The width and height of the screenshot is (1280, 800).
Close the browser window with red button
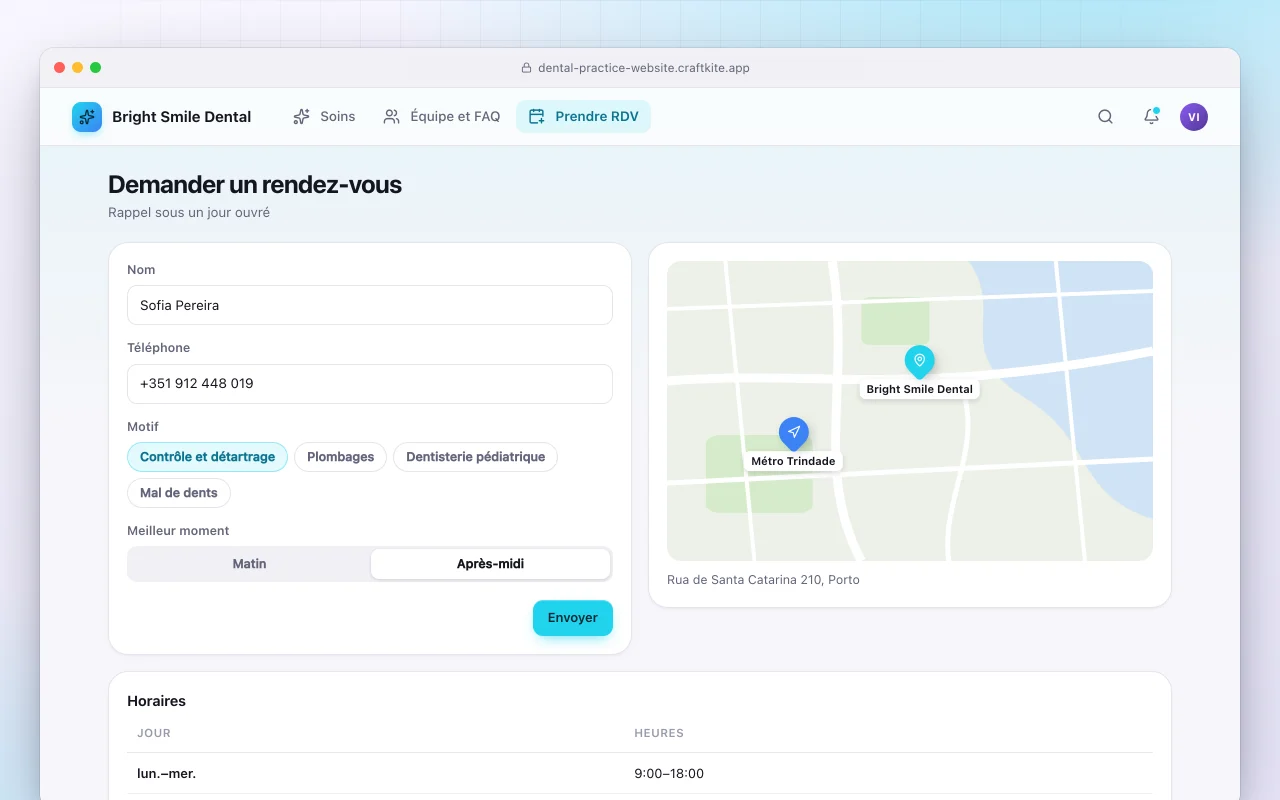click(x=59, y=68)
